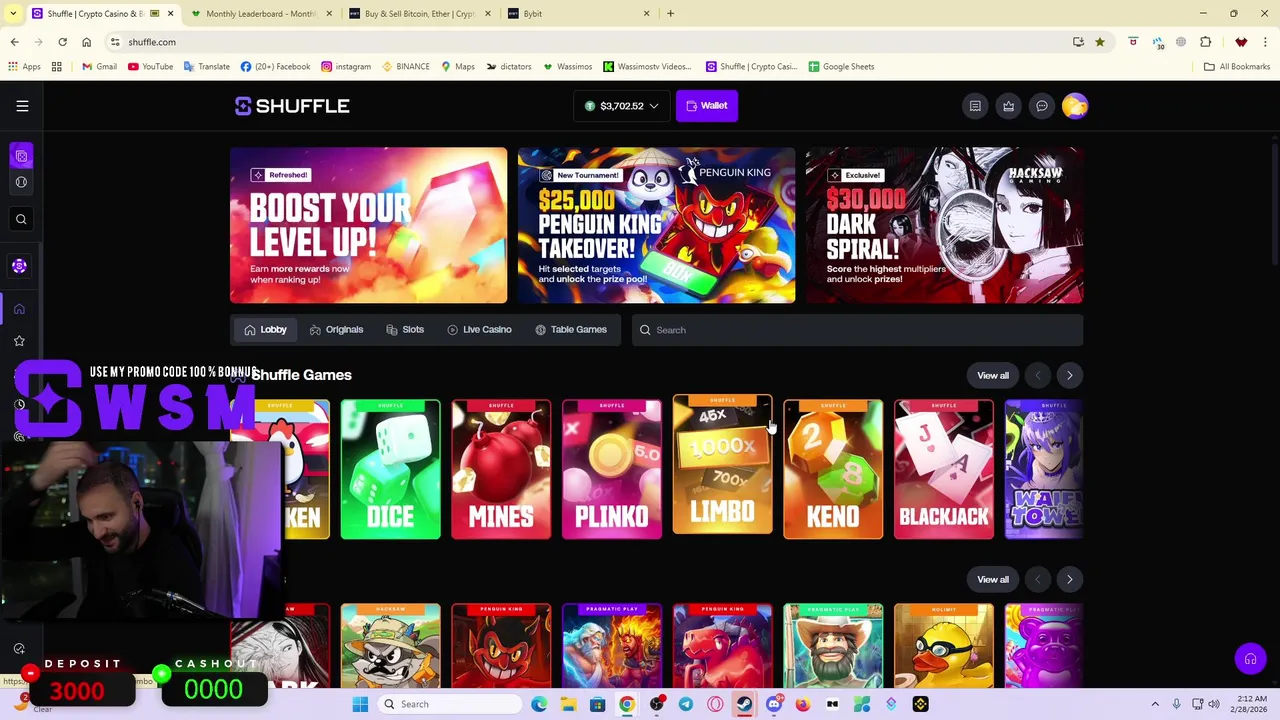Open Telegram from the taskbar
This screenshot has width=1280, height=720.
tap(685, 704)
